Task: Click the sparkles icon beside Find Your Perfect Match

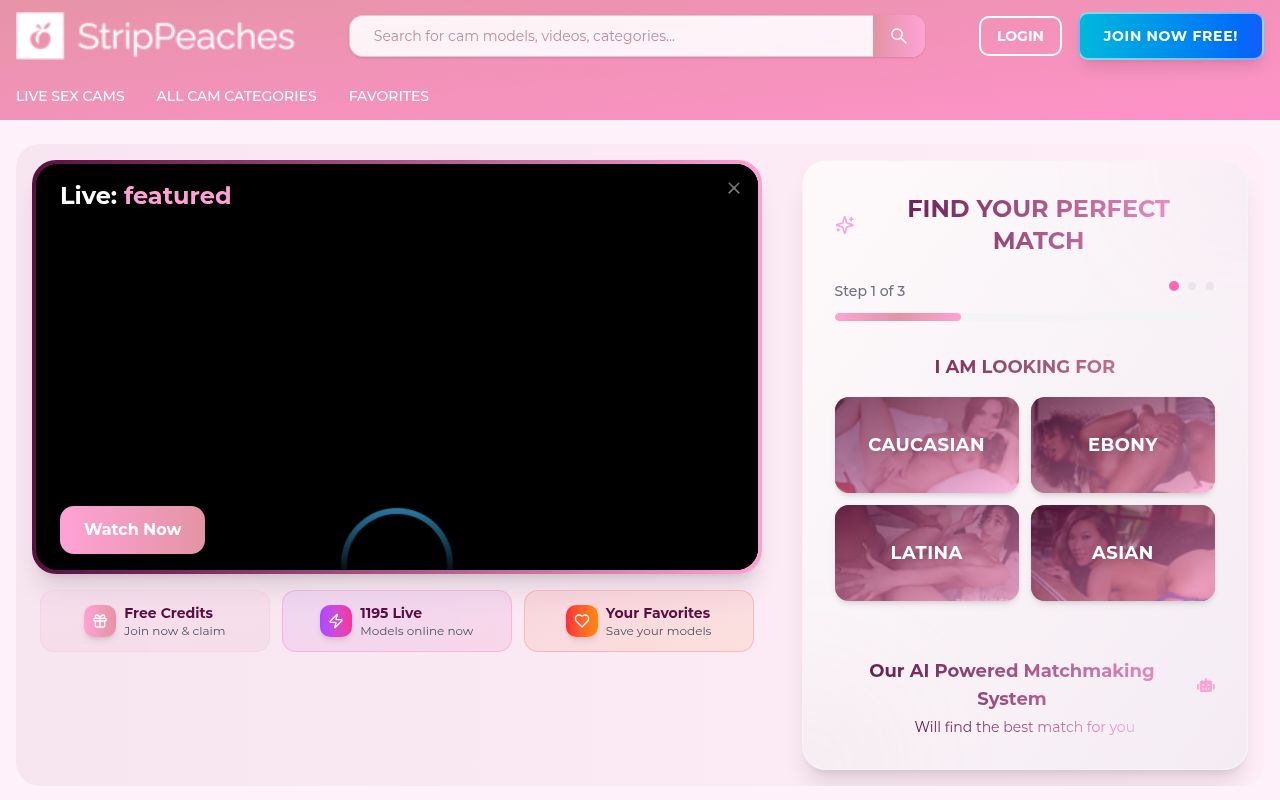Action: 845,225
